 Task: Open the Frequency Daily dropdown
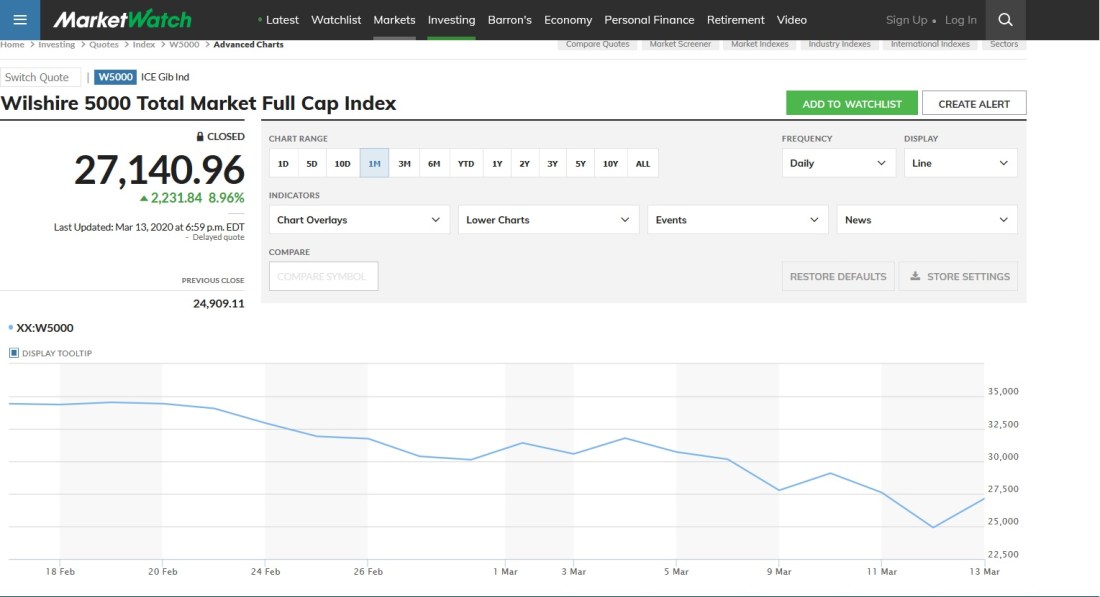pyautogui.click(x=838, y=163)
